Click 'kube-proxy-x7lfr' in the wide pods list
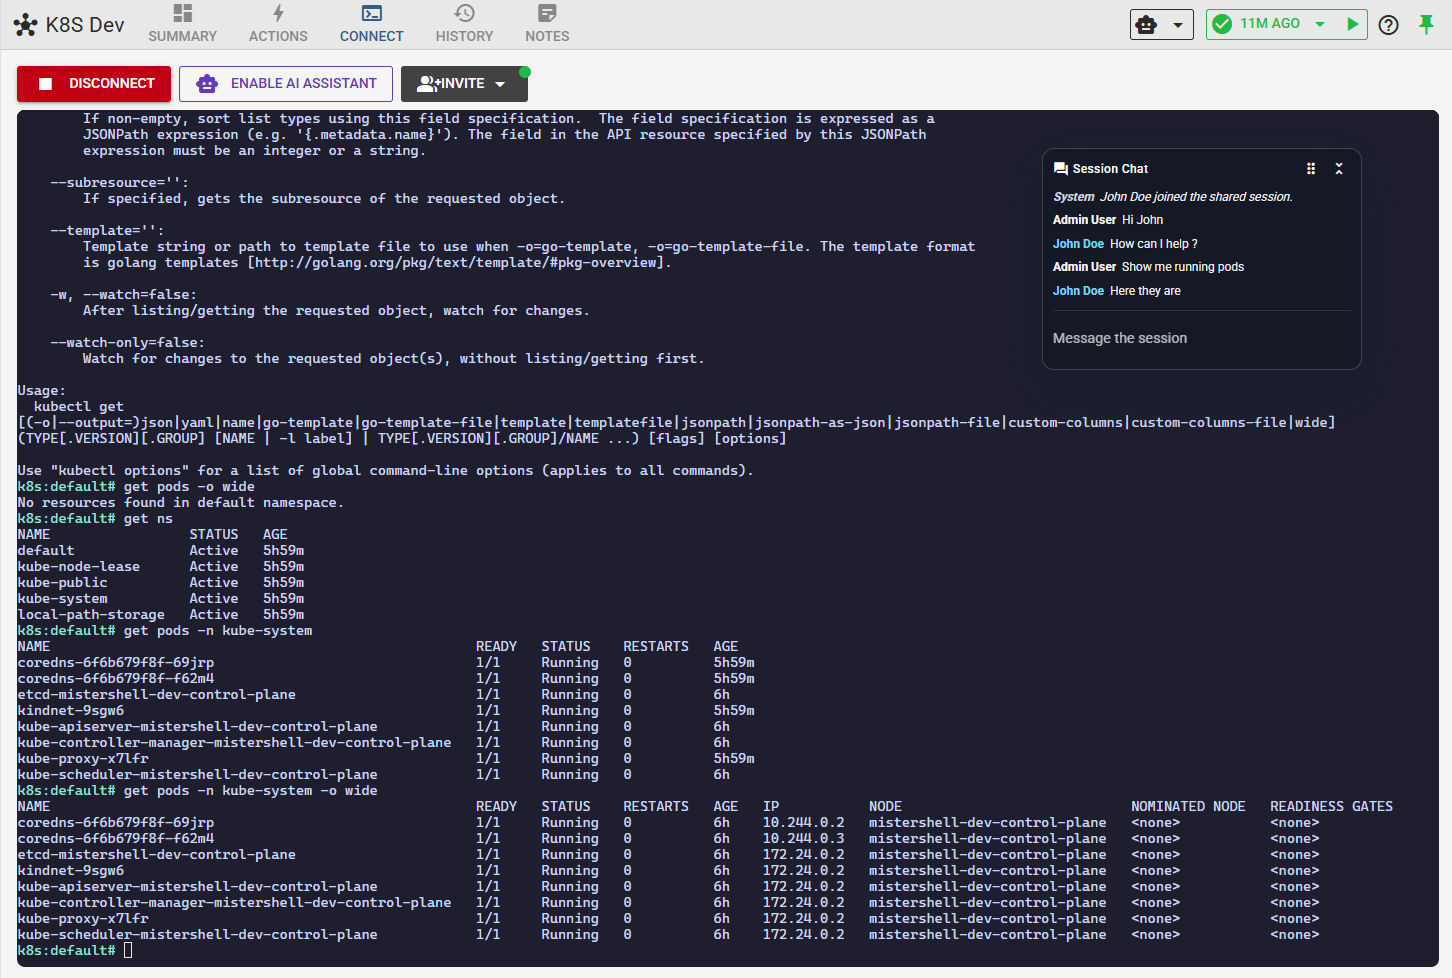Image resolution: width=1452 pixels, height=978 pixels. pos(83,918)
